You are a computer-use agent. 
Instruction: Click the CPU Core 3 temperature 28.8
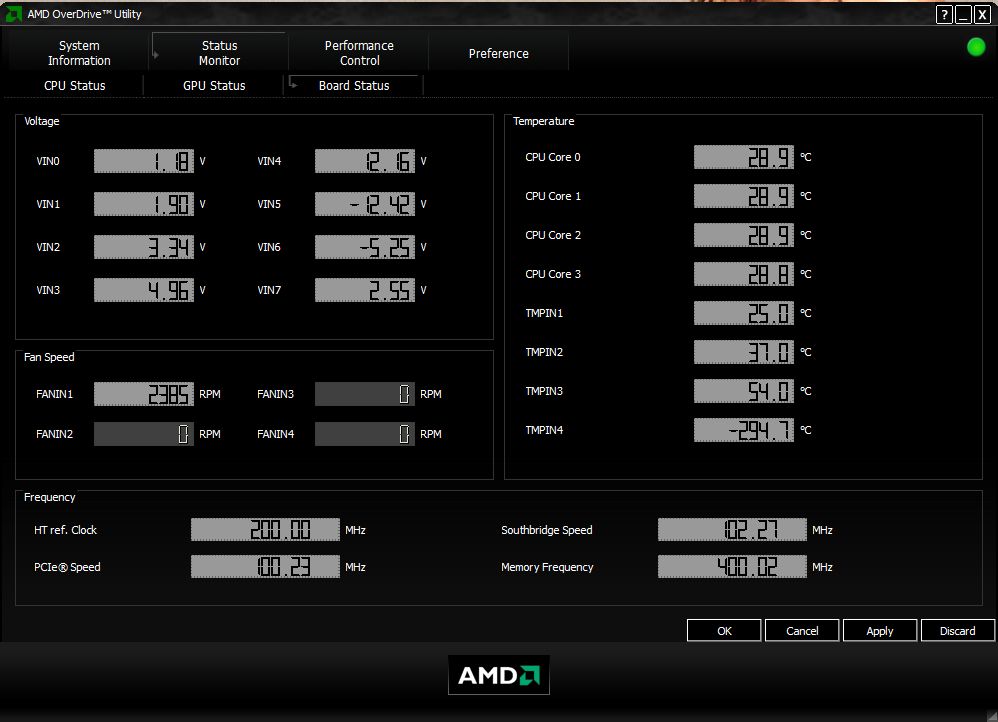click(x=743, y=274)
